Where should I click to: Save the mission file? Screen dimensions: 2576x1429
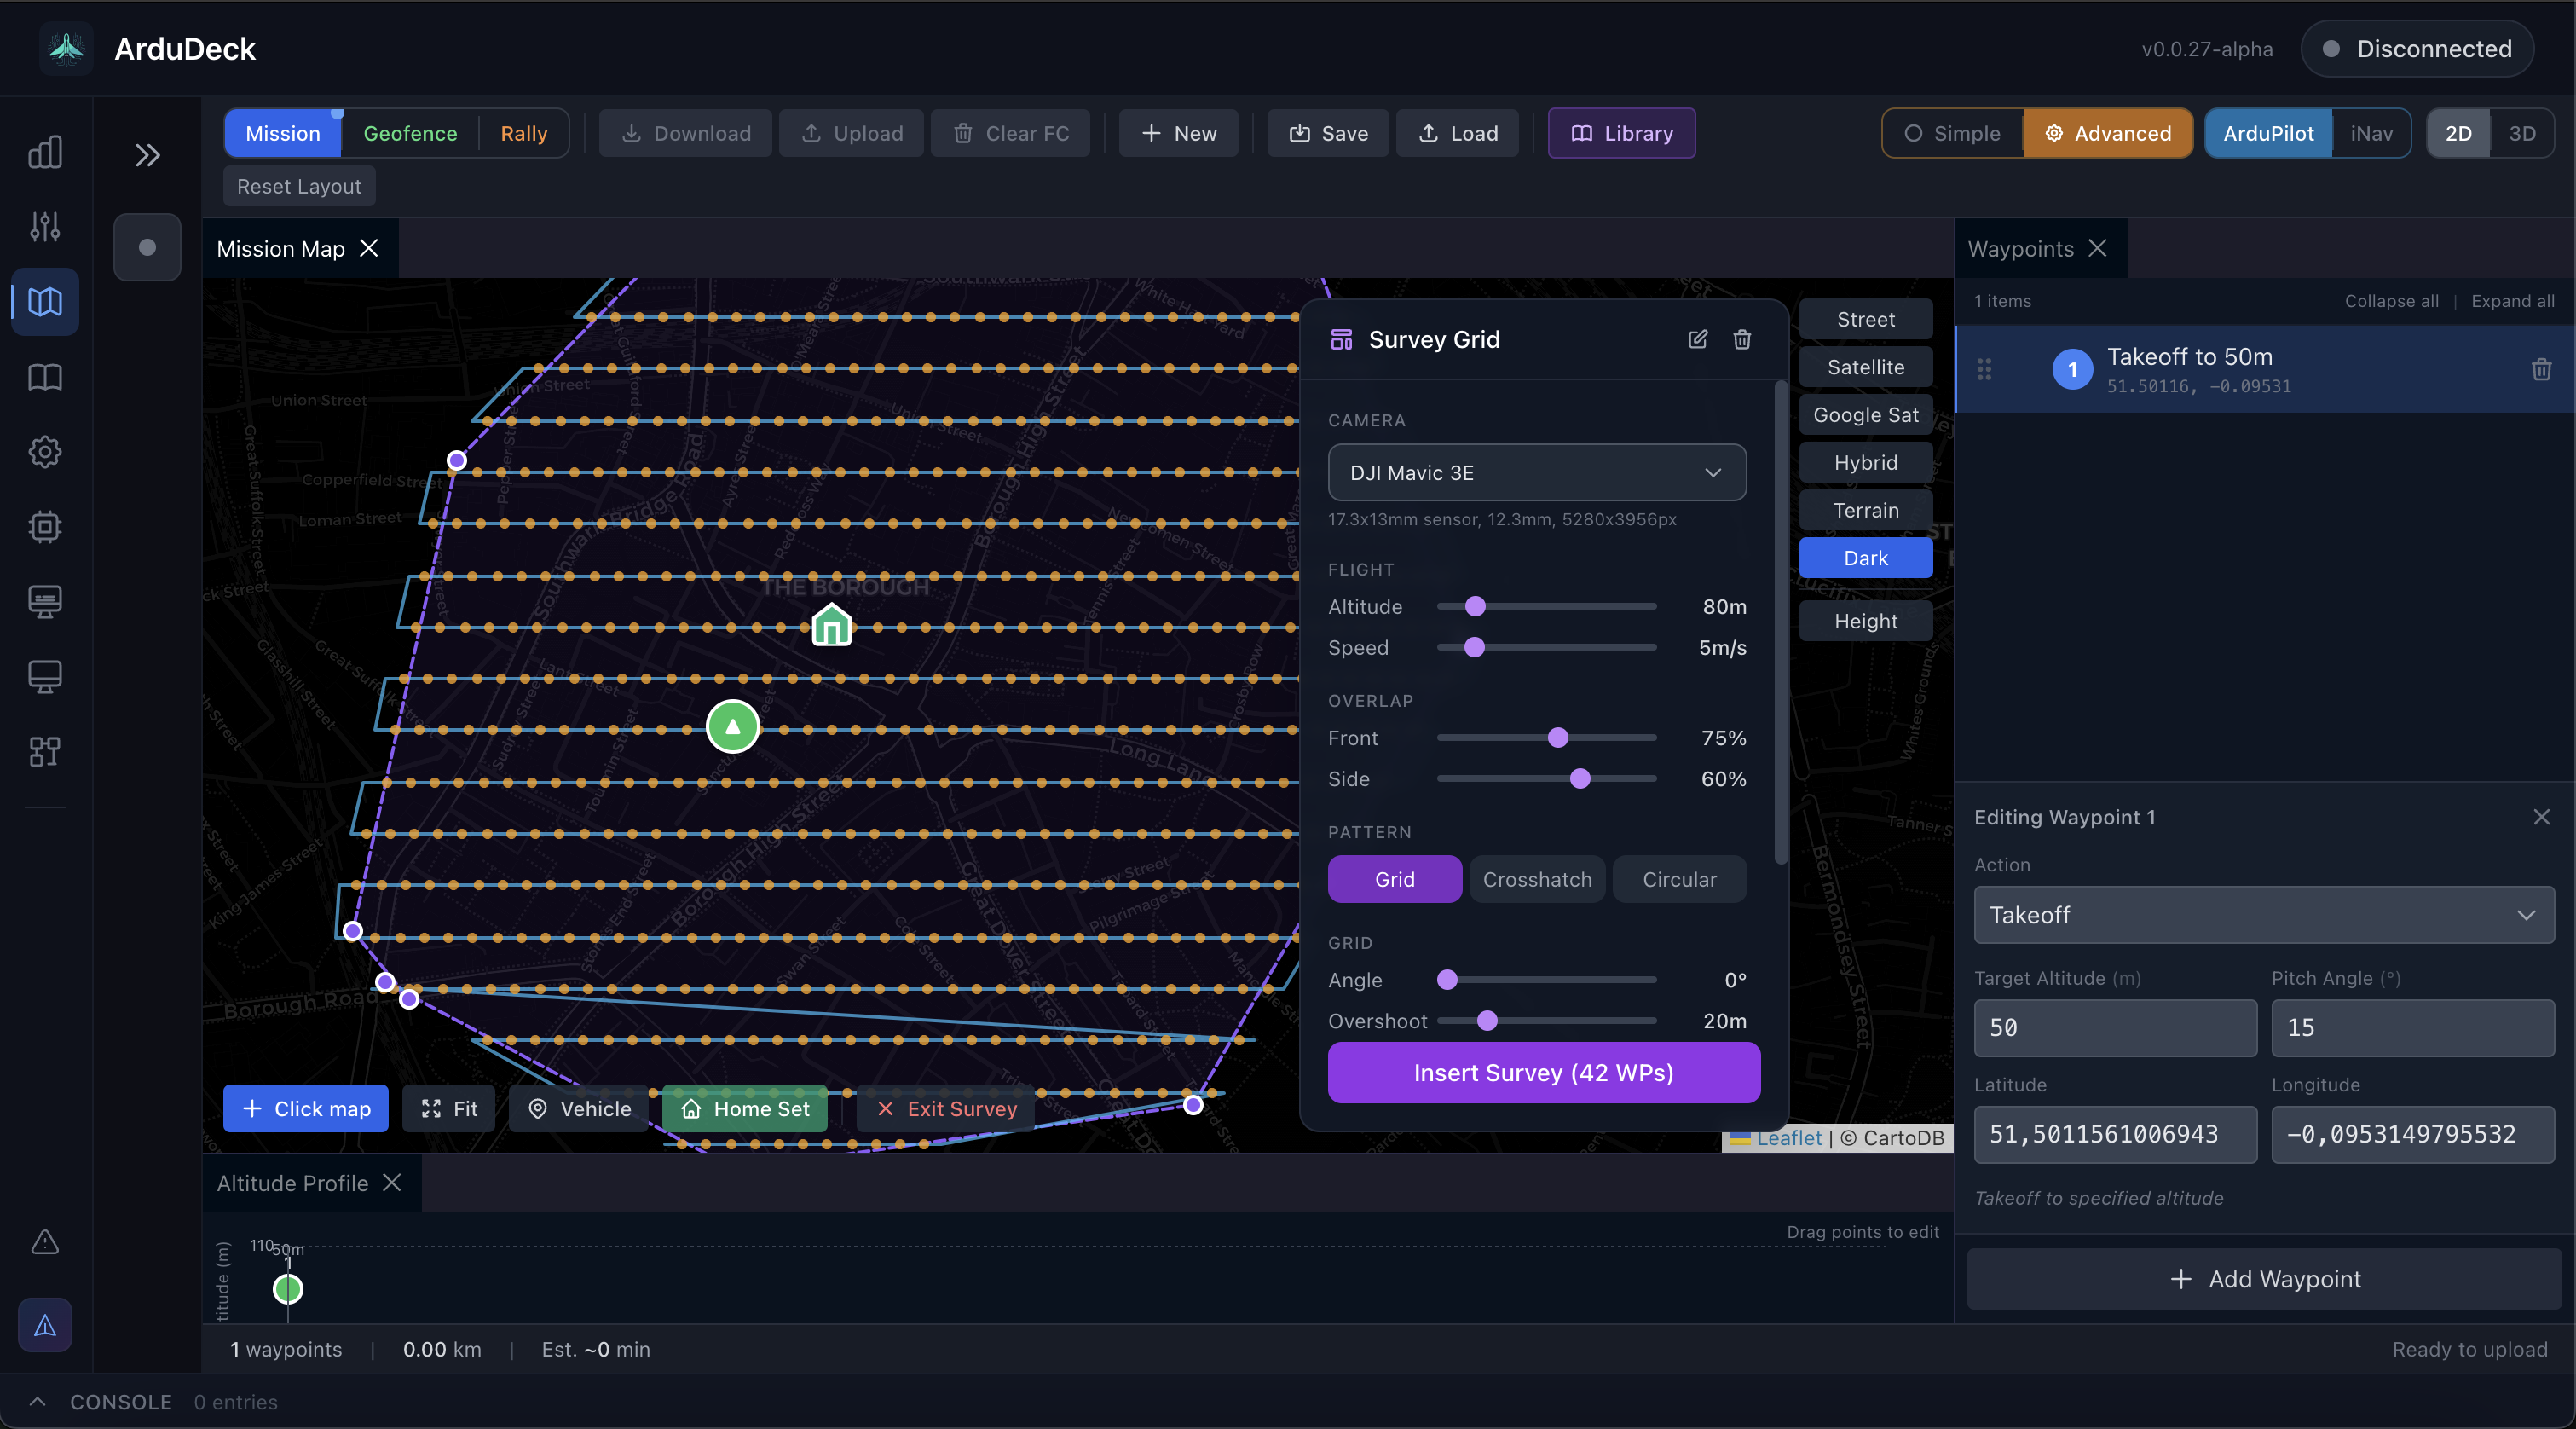[x=1328, y=133]
